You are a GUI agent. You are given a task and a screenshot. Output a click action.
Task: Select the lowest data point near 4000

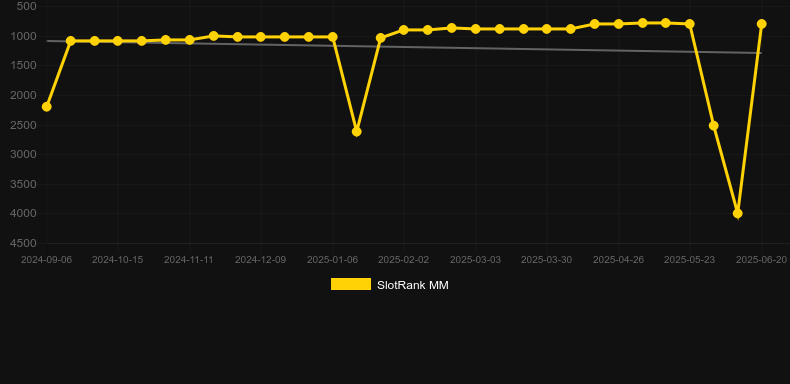[x=738, y=214]
